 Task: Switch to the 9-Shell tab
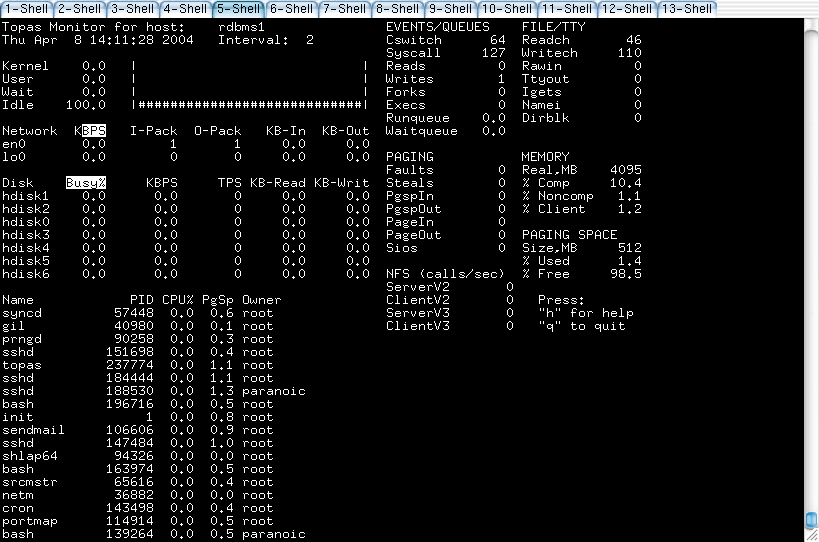coord(450,8)
